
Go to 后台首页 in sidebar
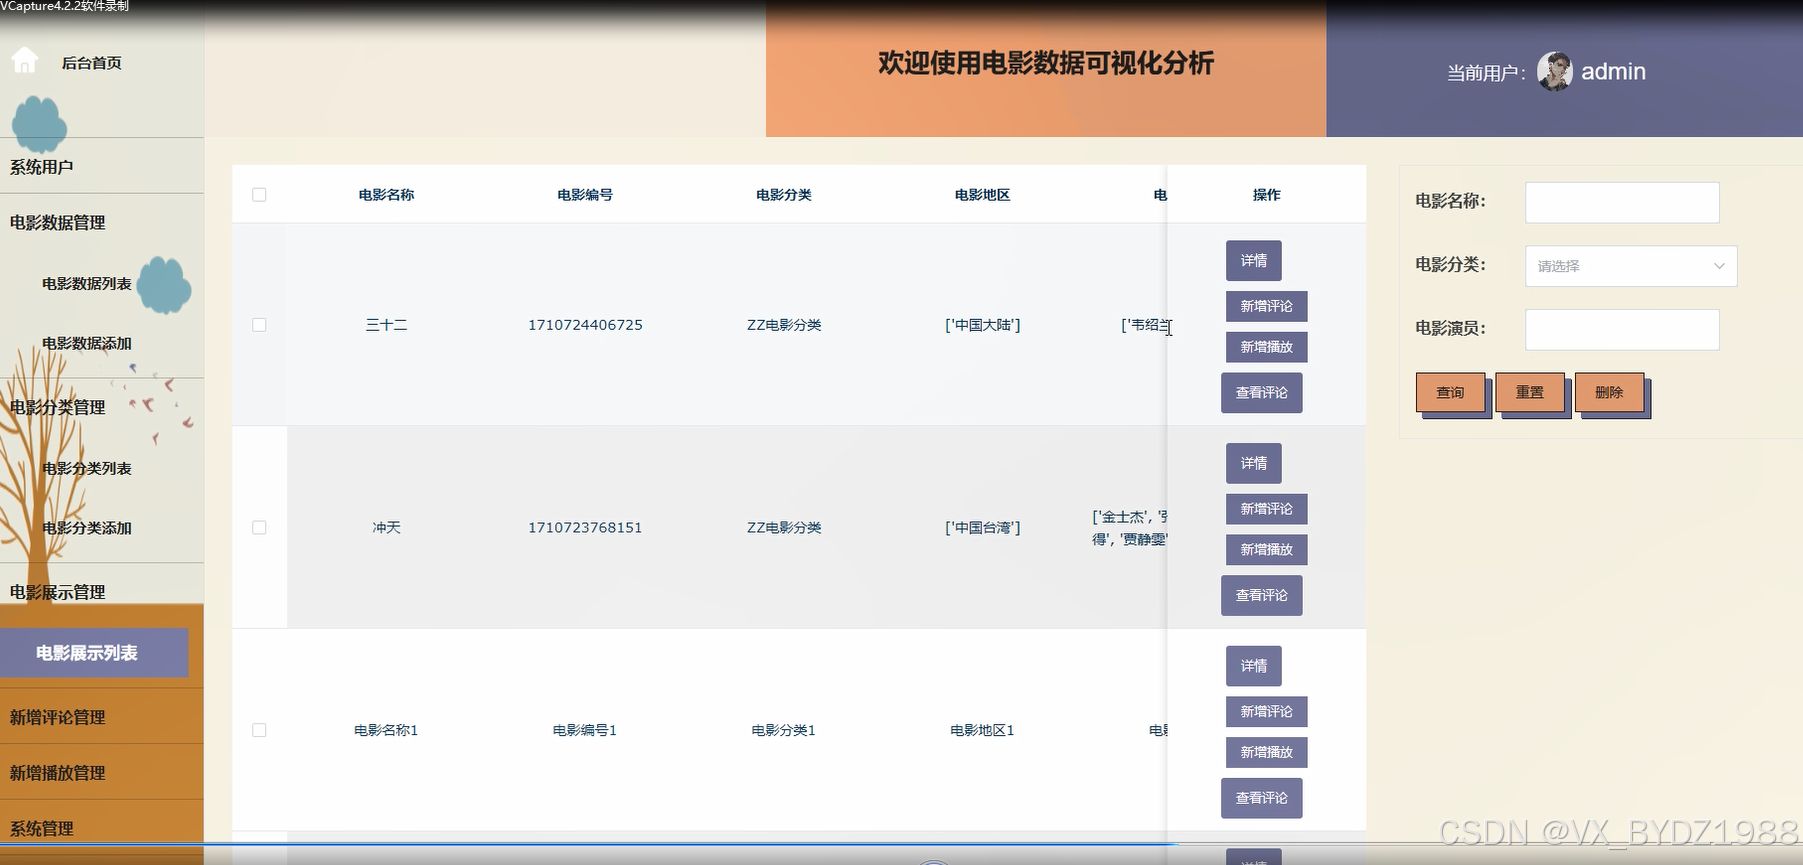click(x=91, y=62)
